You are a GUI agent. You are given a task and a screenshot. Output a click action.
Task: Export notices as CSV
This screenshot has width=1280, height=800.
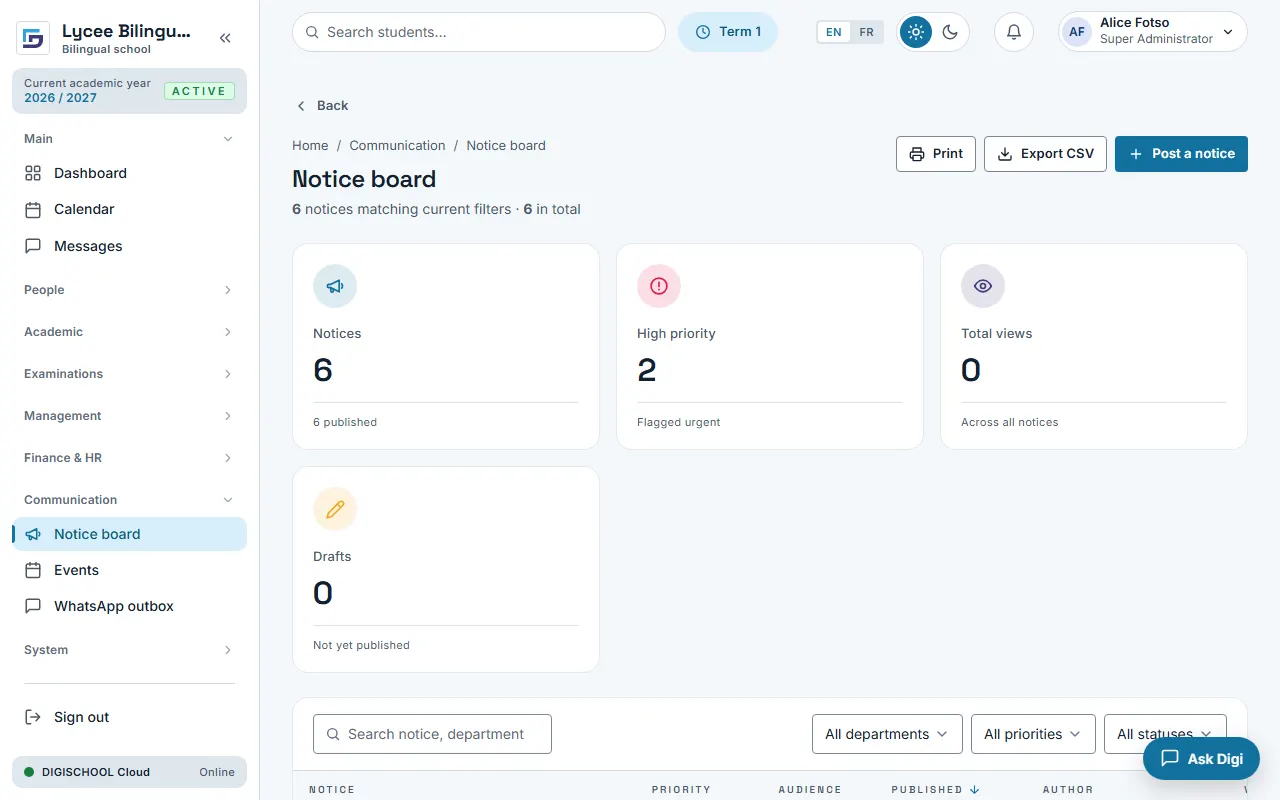tap(1046, 154)
